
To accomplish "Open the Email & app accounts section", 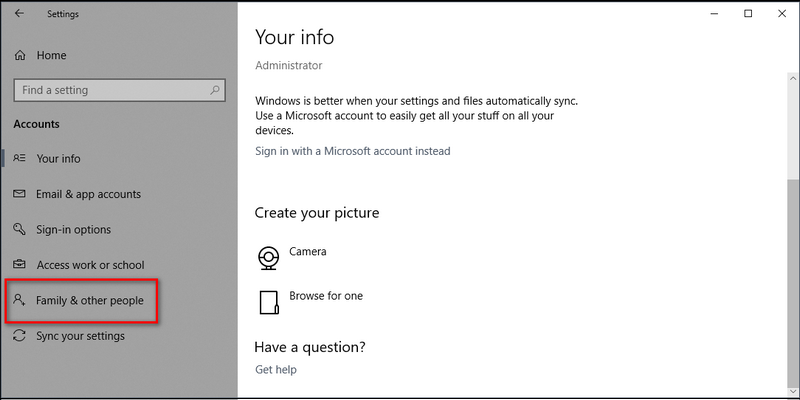I will pyautogui.click(x=88, y=194).
